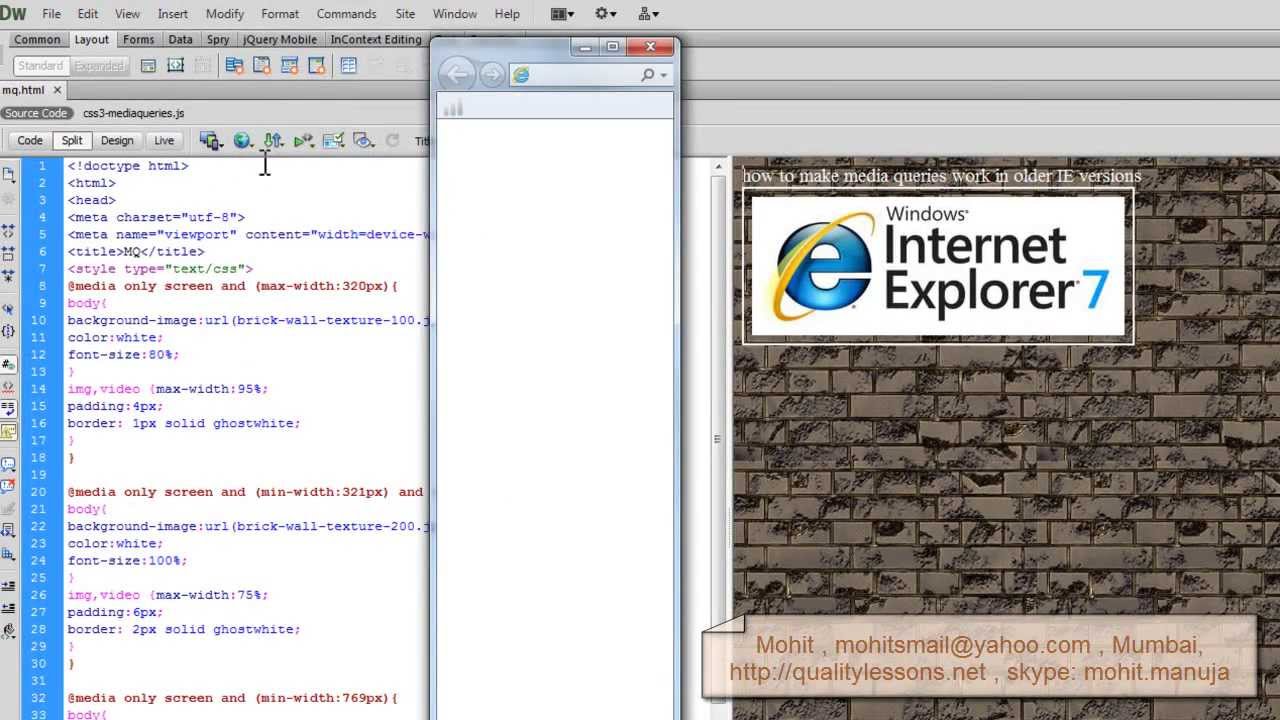This screenshot has height=720, width=1280.
Task: Show Source Code of mq.html
Action: click(36, 114)
